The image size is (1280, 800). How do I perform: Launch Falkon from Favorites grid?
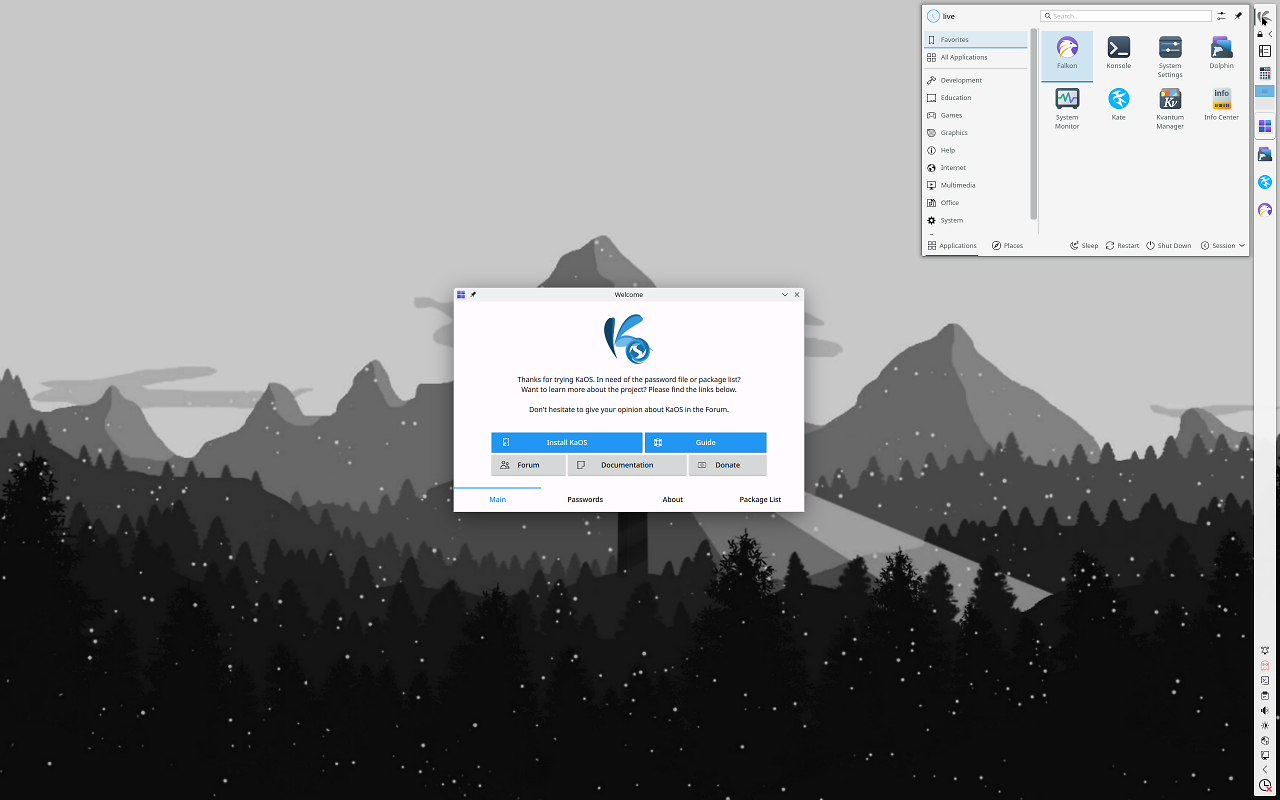point(1067,56)
